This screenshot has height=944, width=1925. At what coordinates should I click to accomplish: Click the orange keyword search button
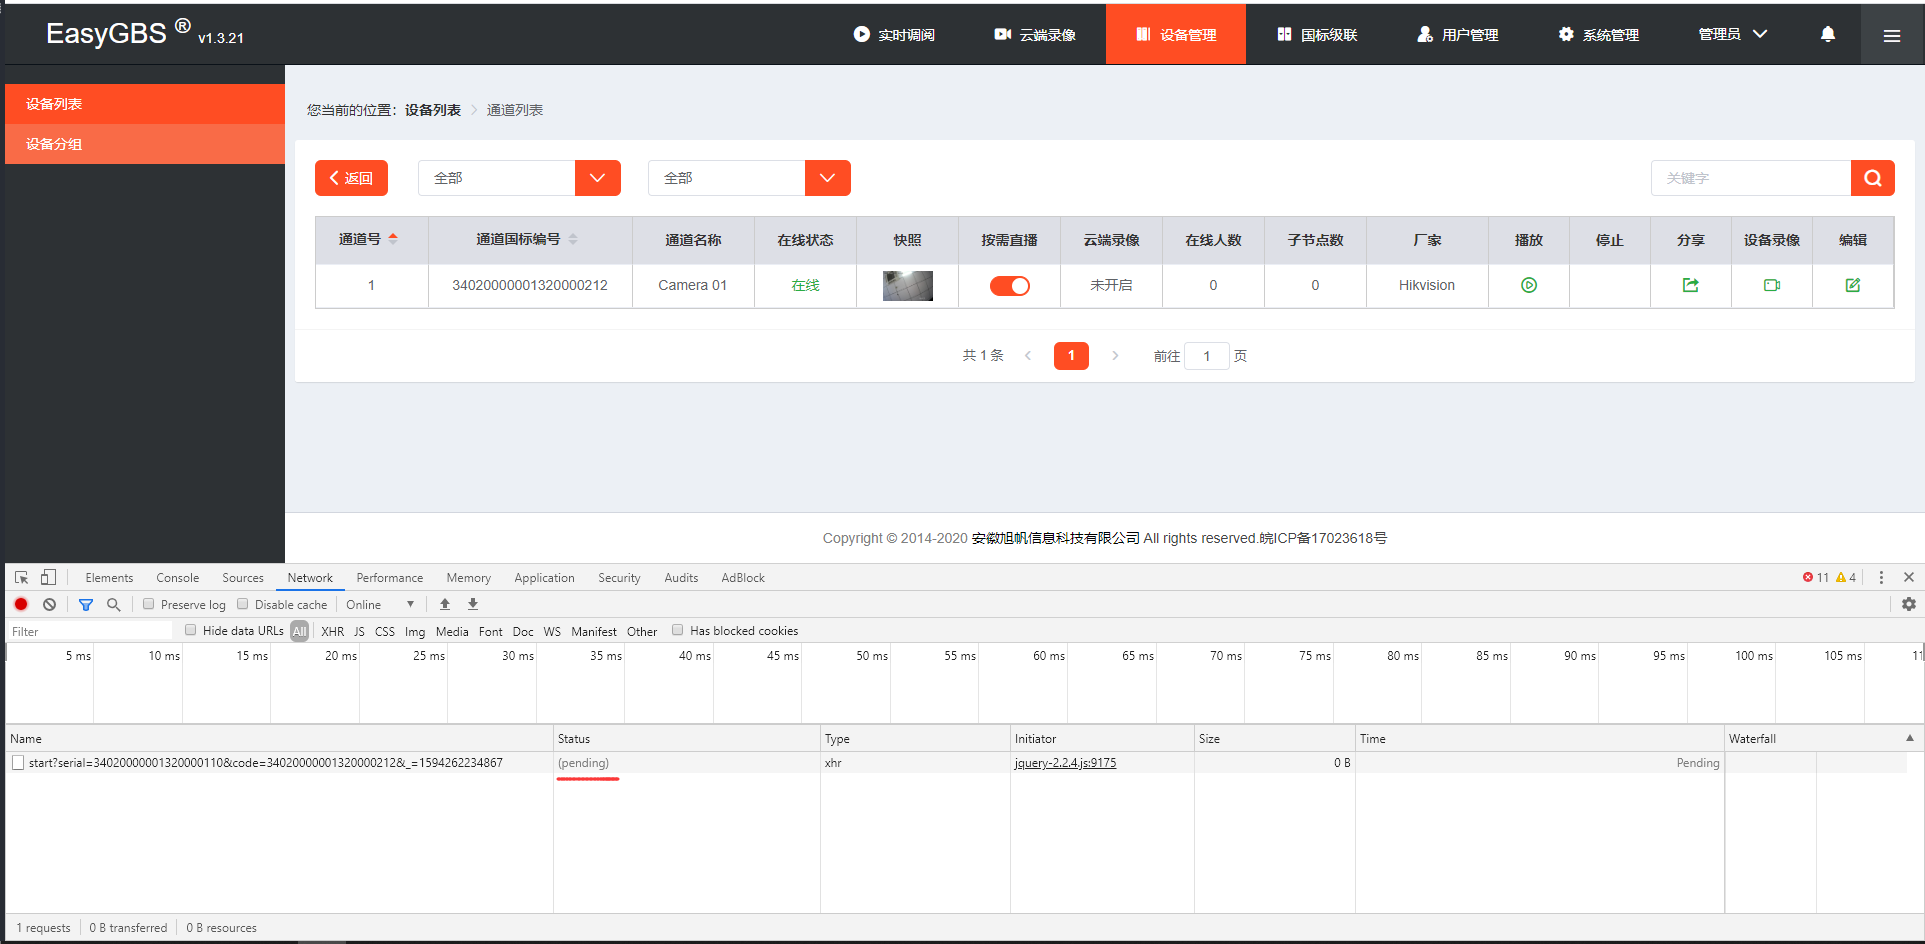click(1873, 178)
